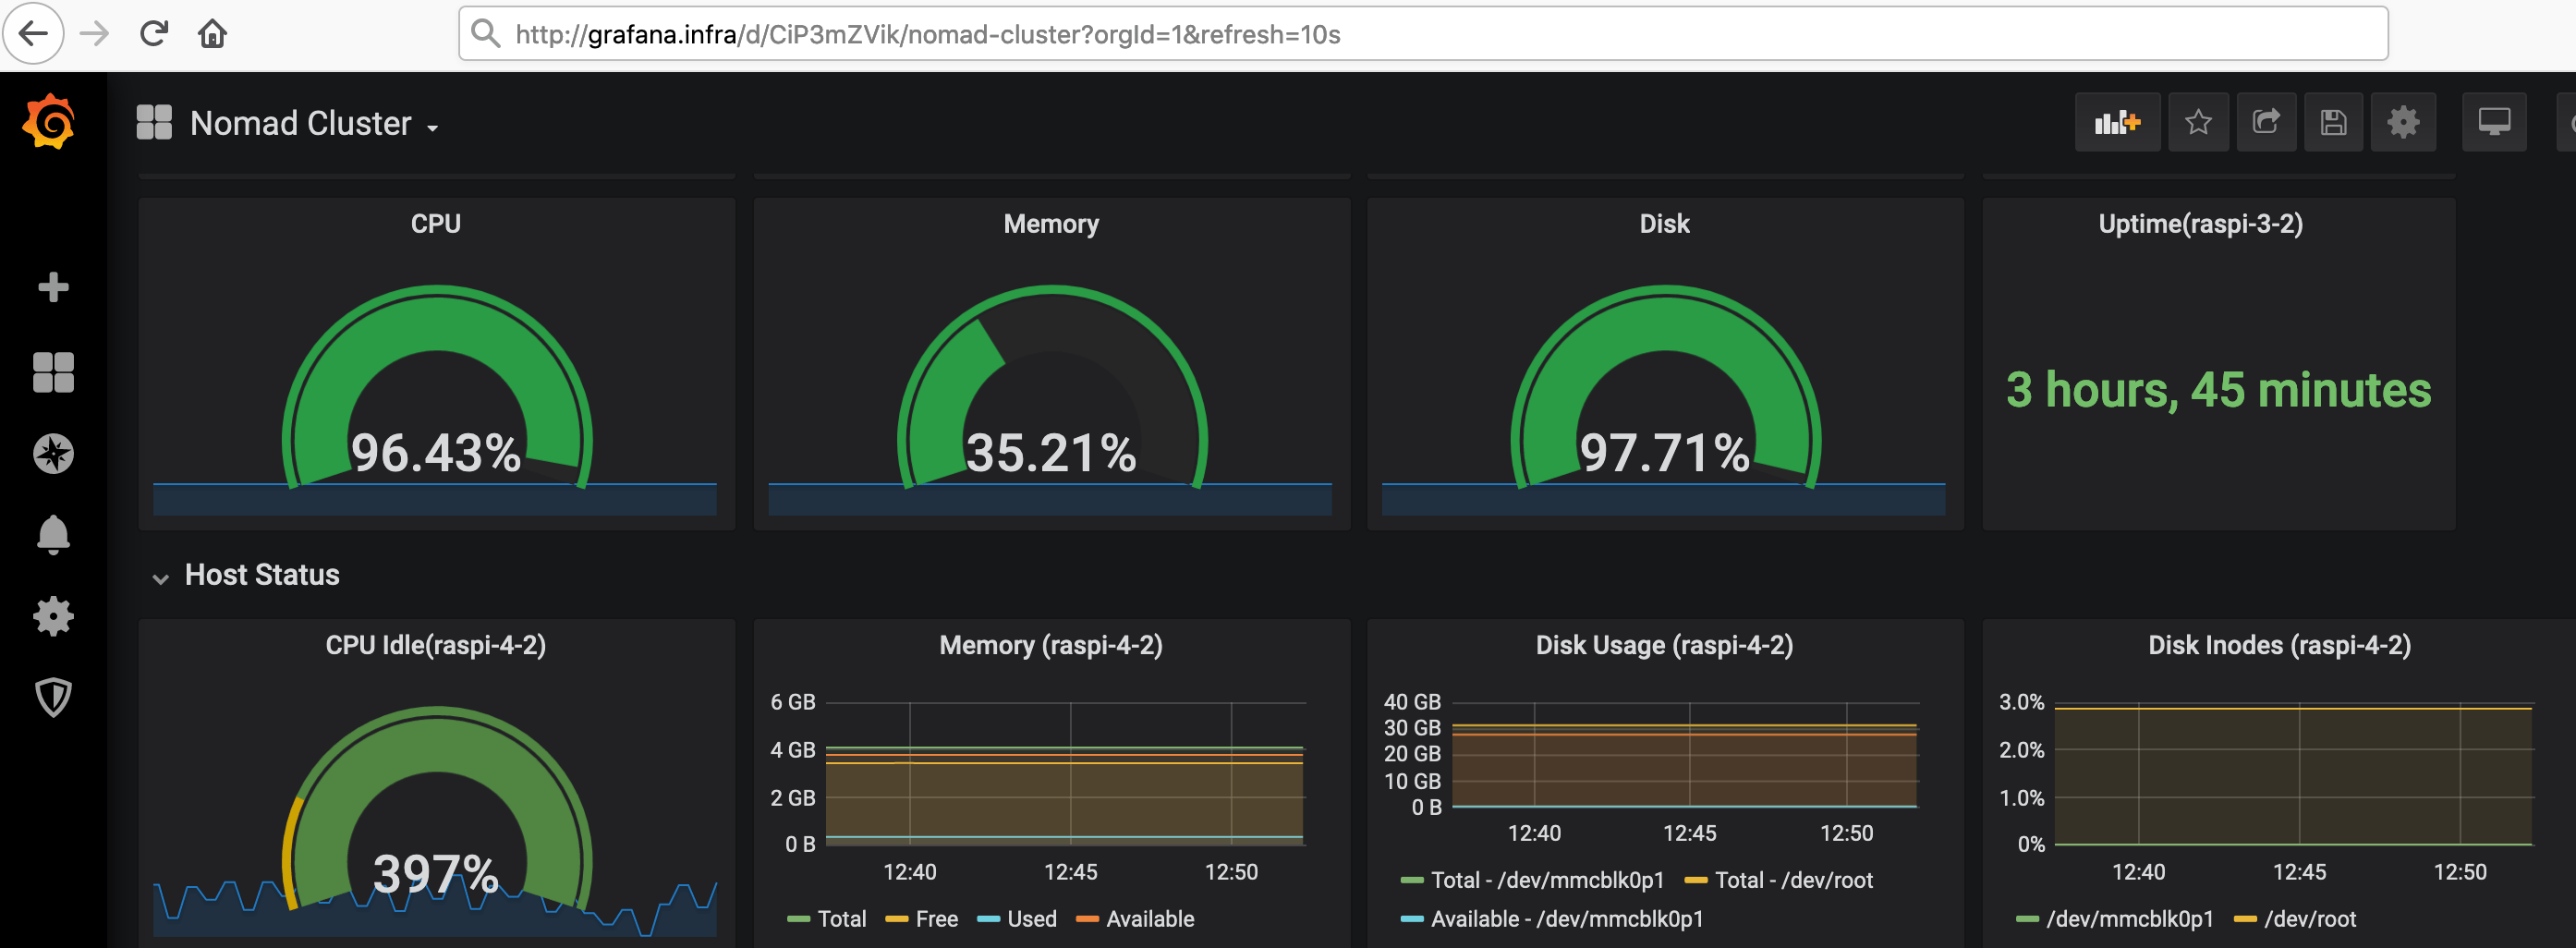This screenshot has height=948, width=2576.
Task: Open the Dashboards grid icon in sidebar
Action: point(53,372)
